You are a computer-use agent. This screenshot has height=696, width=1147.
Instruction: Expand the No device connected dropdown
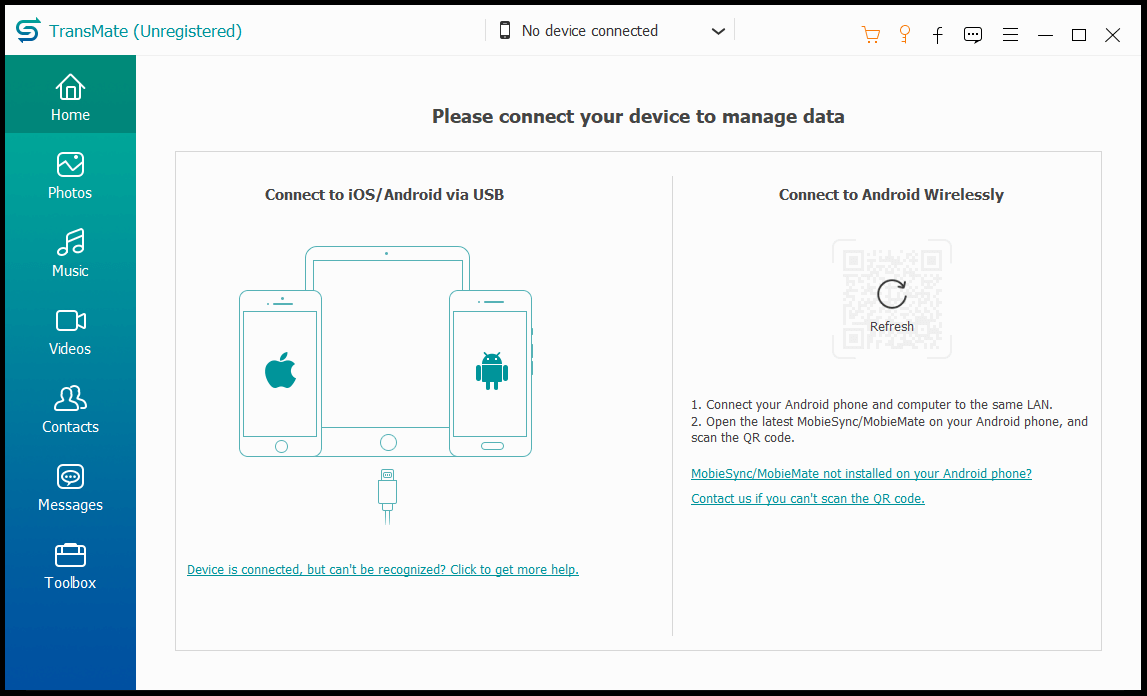click(610, 31)
